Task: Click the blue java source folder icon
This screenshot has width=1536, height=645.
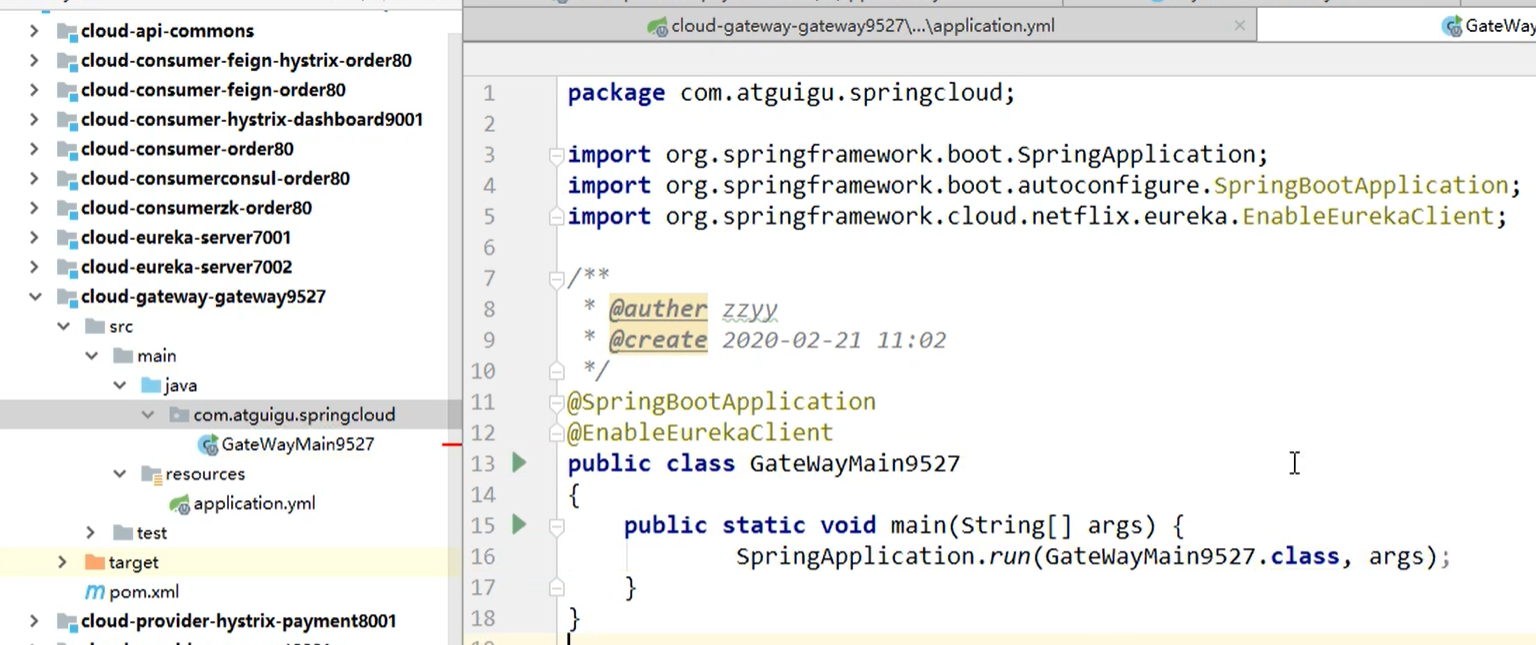Action: tap(150, 385)
